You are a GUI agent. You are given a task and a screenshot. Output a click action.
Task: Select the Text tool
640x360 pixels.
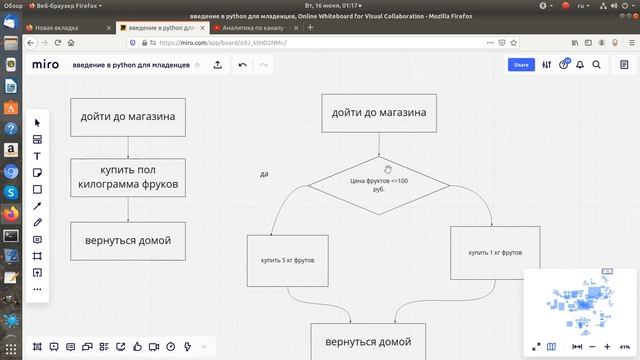coord(37,156)
